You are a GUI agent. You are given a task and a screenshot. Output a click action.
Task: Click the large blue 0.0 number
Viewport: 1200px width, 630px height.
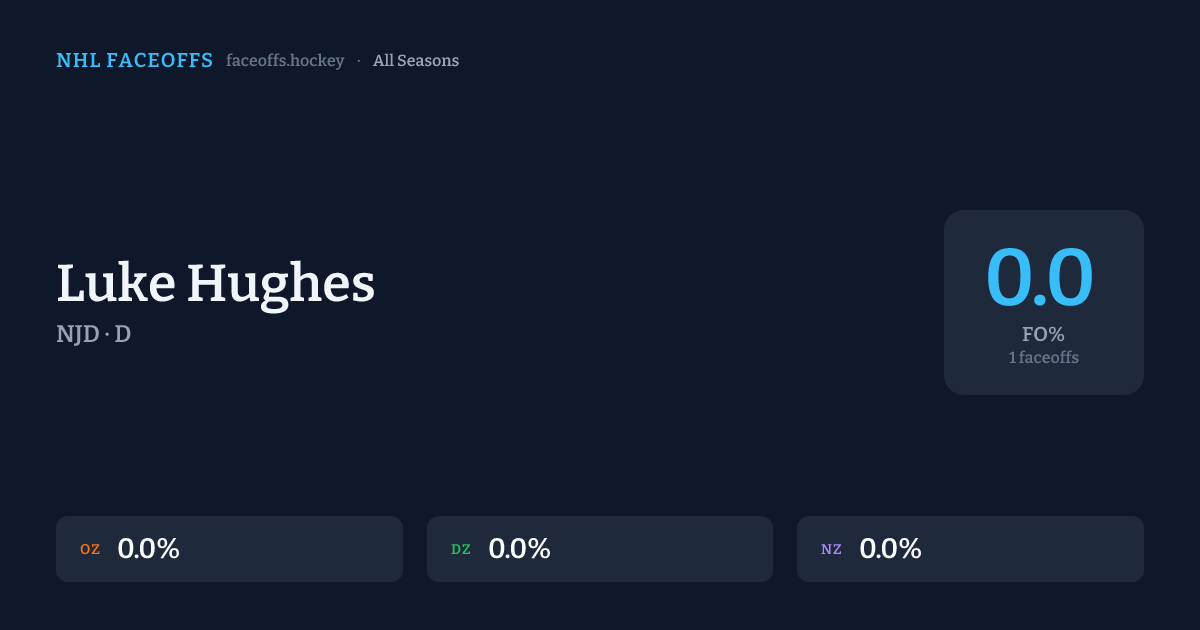1040,277
